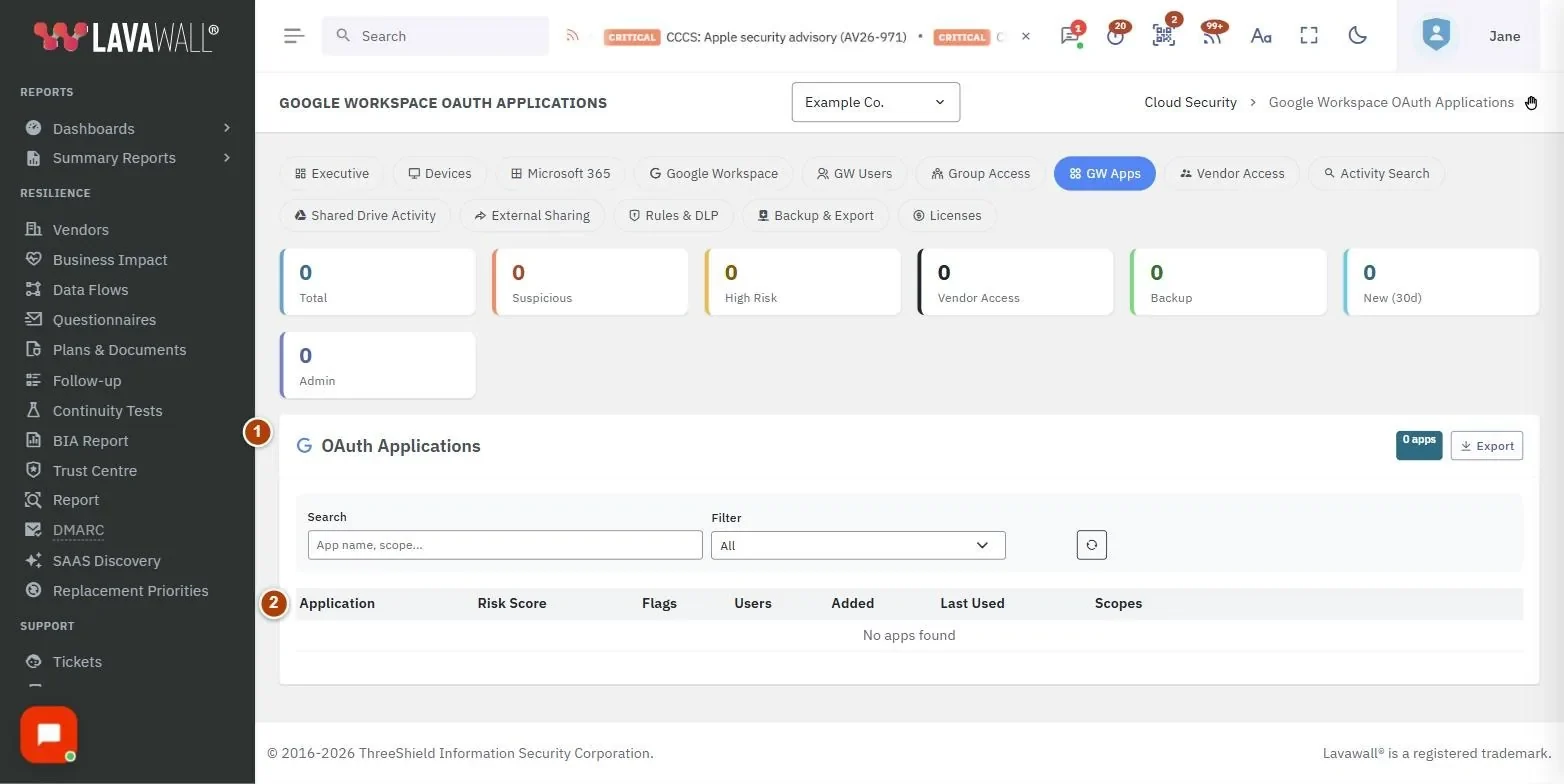Toggle fullscreen mode icon
The image size is (1564, 784).
click(1309, 36)
